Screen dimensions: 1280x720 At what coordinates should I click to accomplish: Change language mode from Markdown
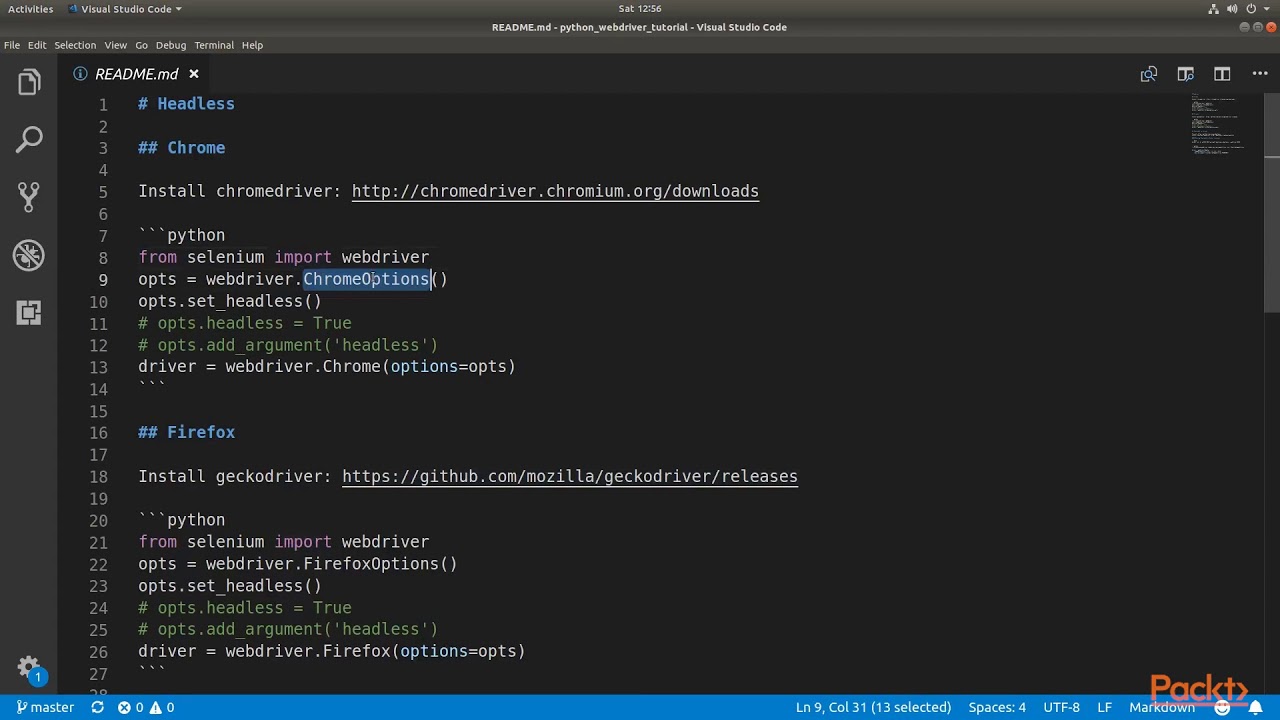(x=1162, y=707)
